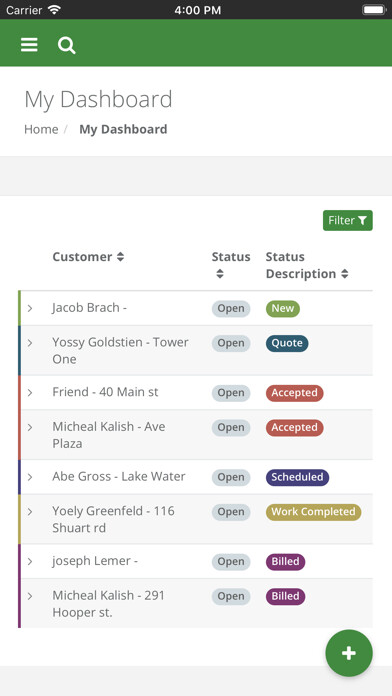The width and height of the screenshot is (392, 696).
Task: Select the Quote status badge
Action: (x=287, y=343)
